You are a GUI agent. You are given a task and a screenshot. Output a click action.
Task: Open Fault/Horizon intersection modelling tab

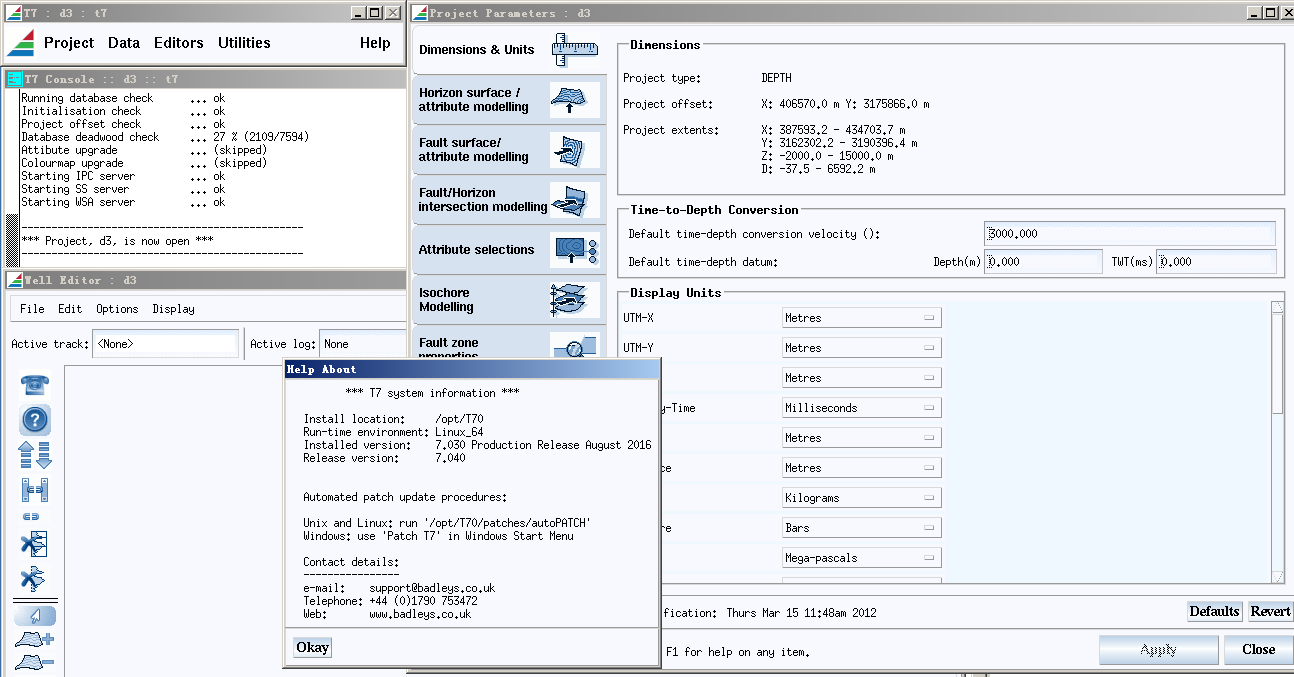tap(509, 199)
